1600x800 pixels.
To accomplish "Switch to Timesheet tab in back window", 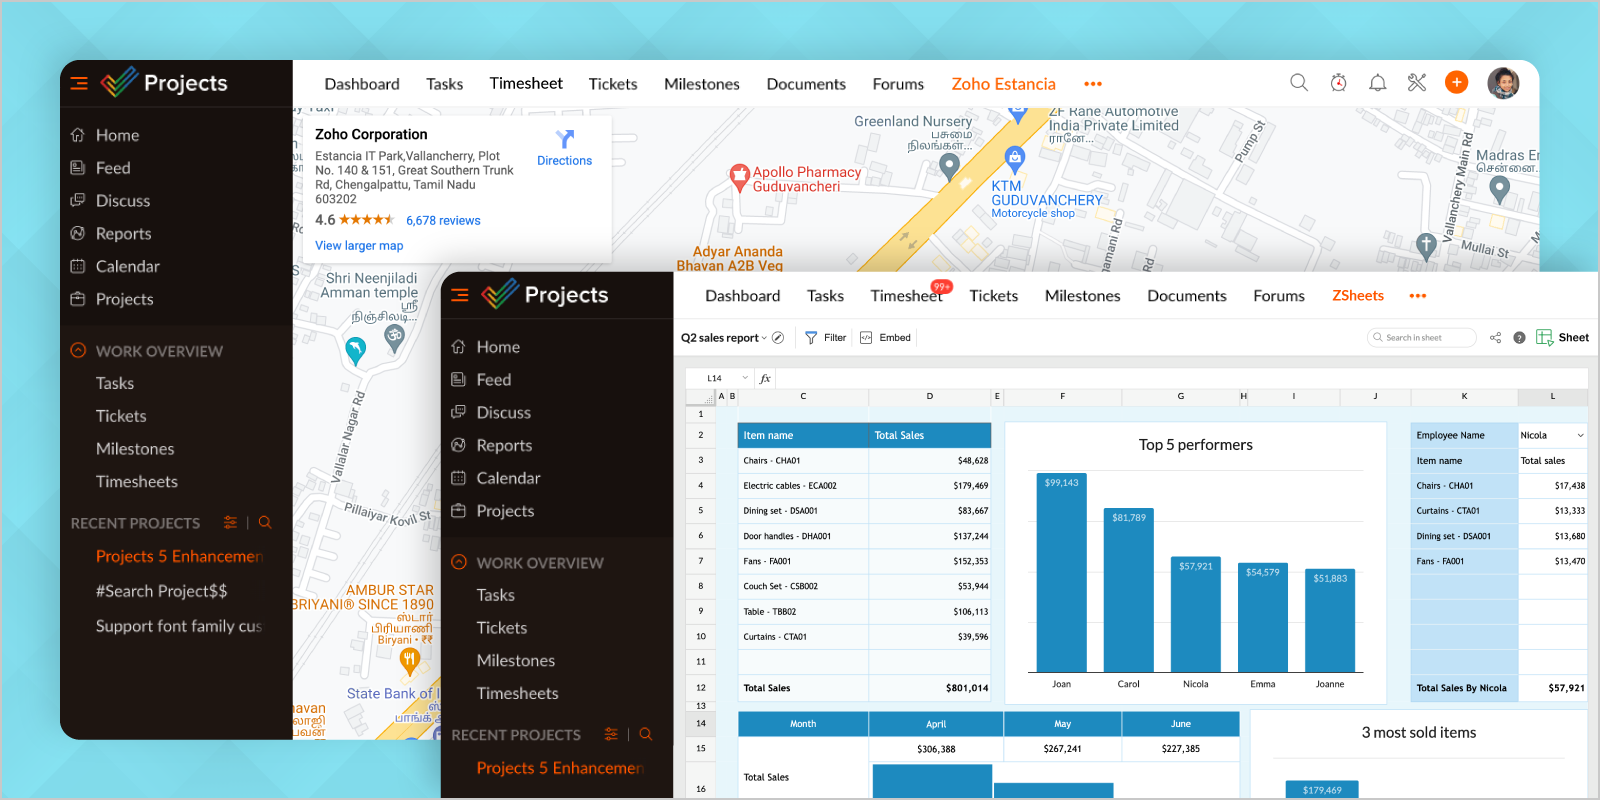I will (526, 84).
